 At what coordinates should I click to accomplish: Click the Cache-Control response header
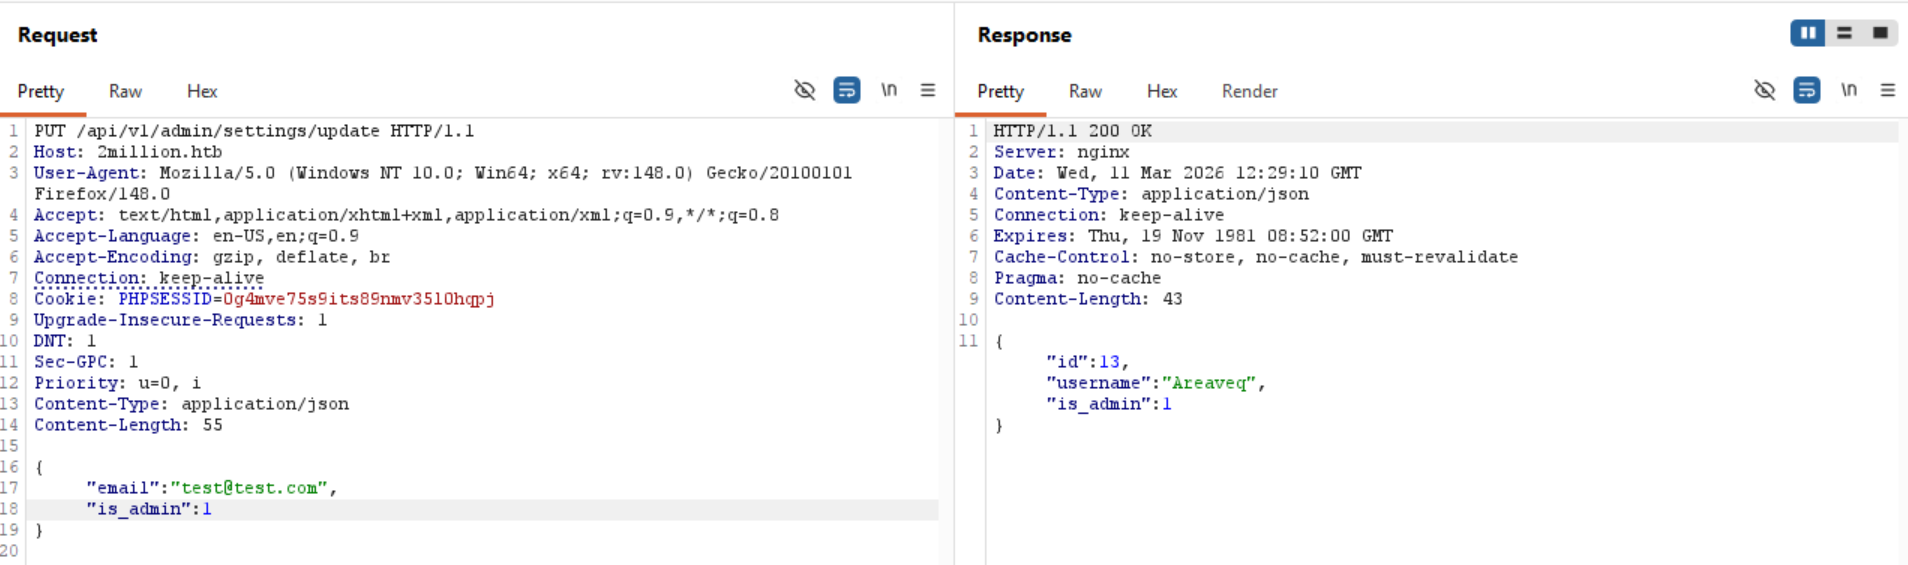click(1255, 257)
